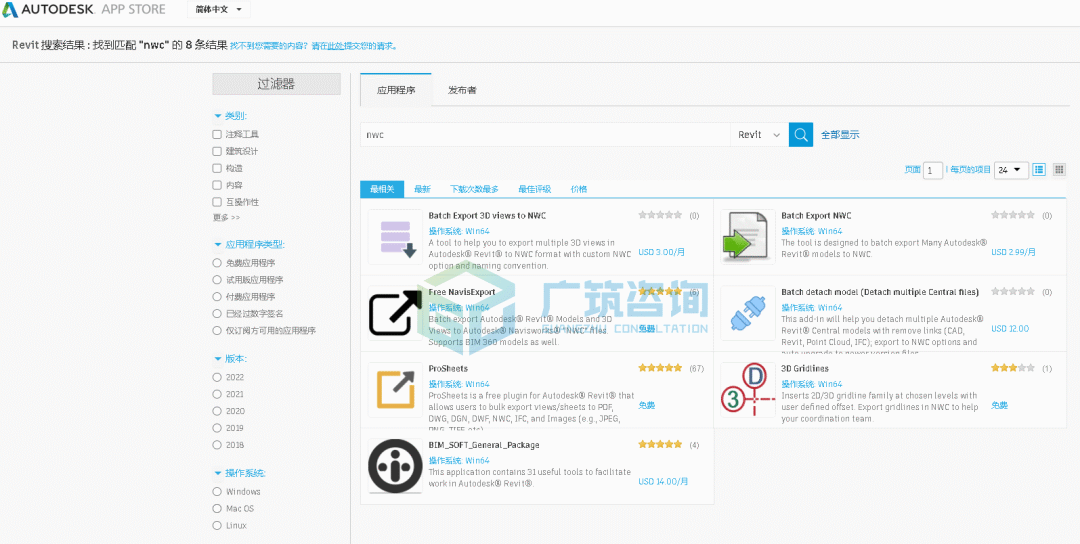Image resolution: width=1080 pixels, height=544 pixels.
Task: Open items-per-page 24 dropdown
Action: [1011, 170]
